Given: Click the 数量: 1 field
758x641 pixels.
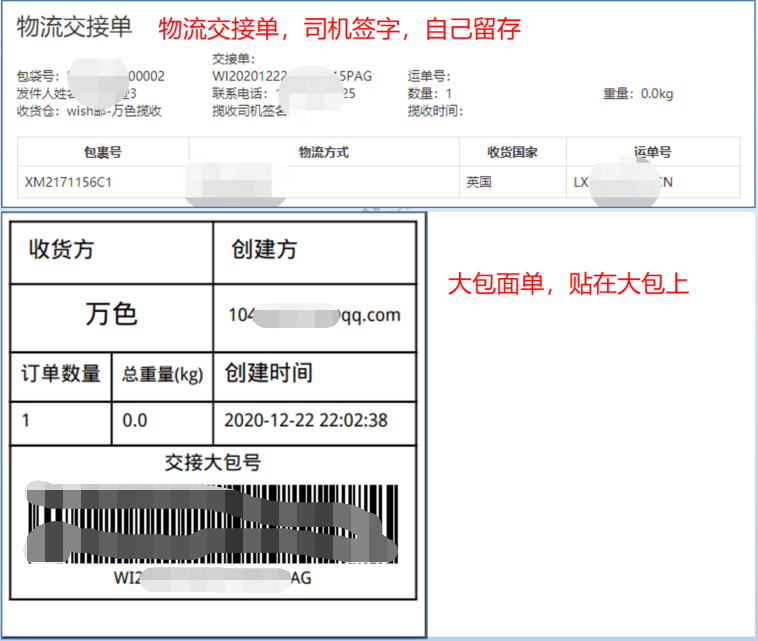Looking at the screenshot, I should click(x=429, y=93).
